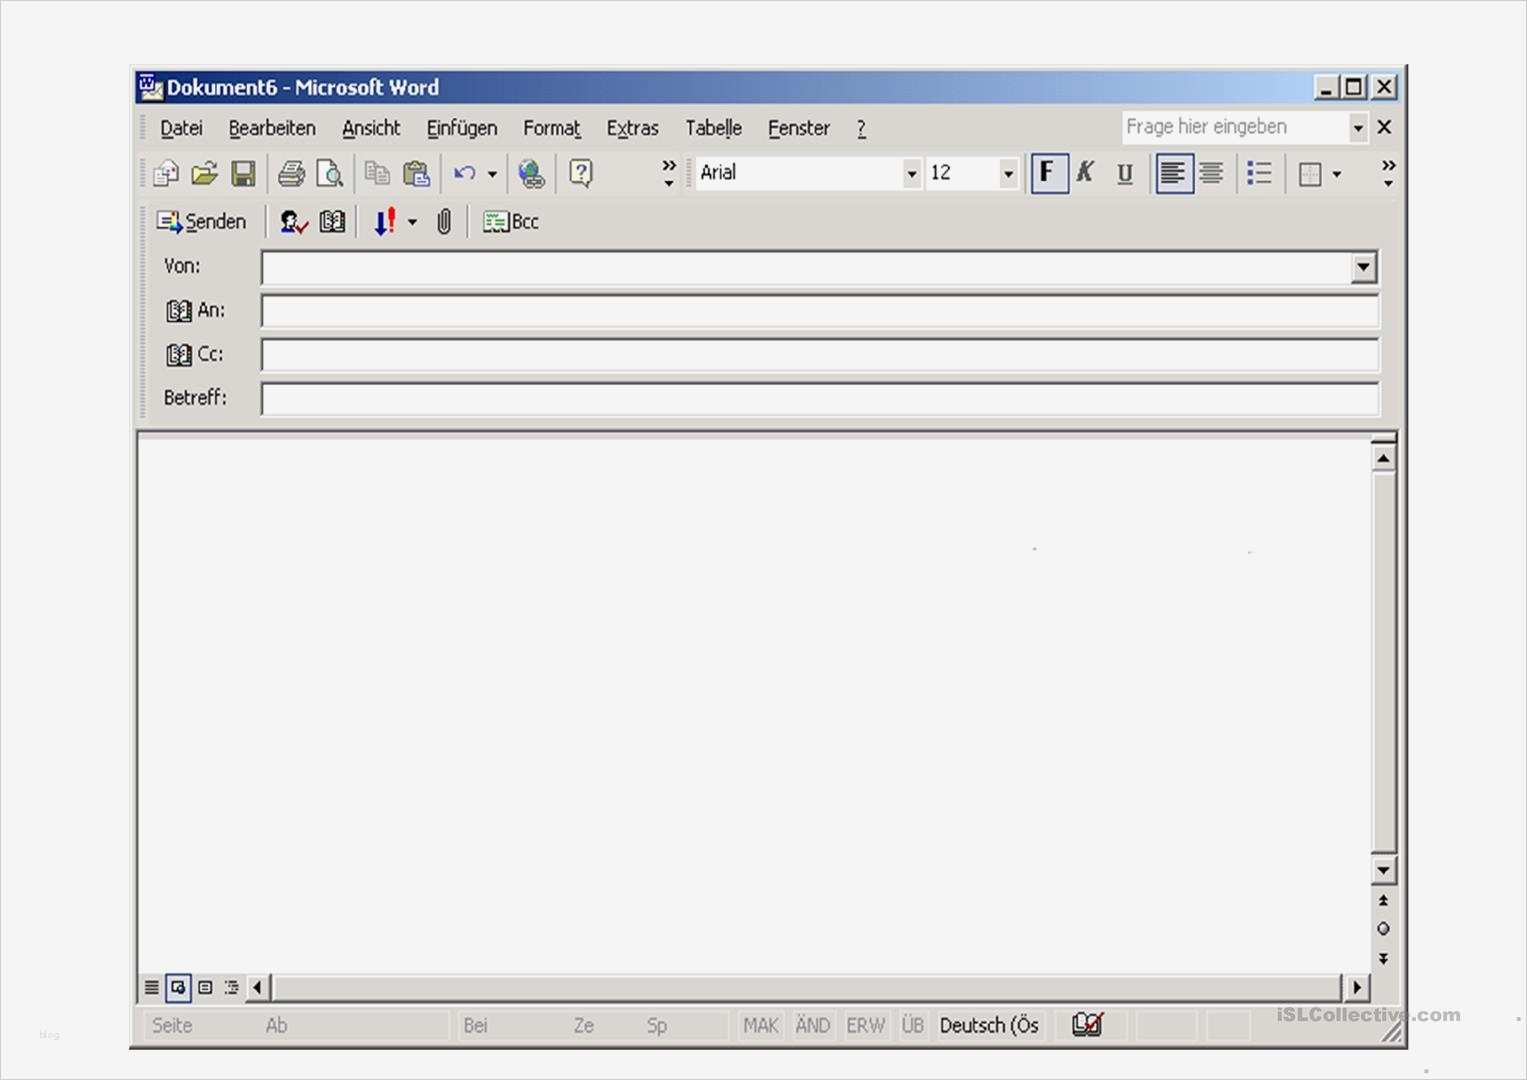The image size is (1527, 1080).
Task: Open the Extras menu
Action: [632, 128]
